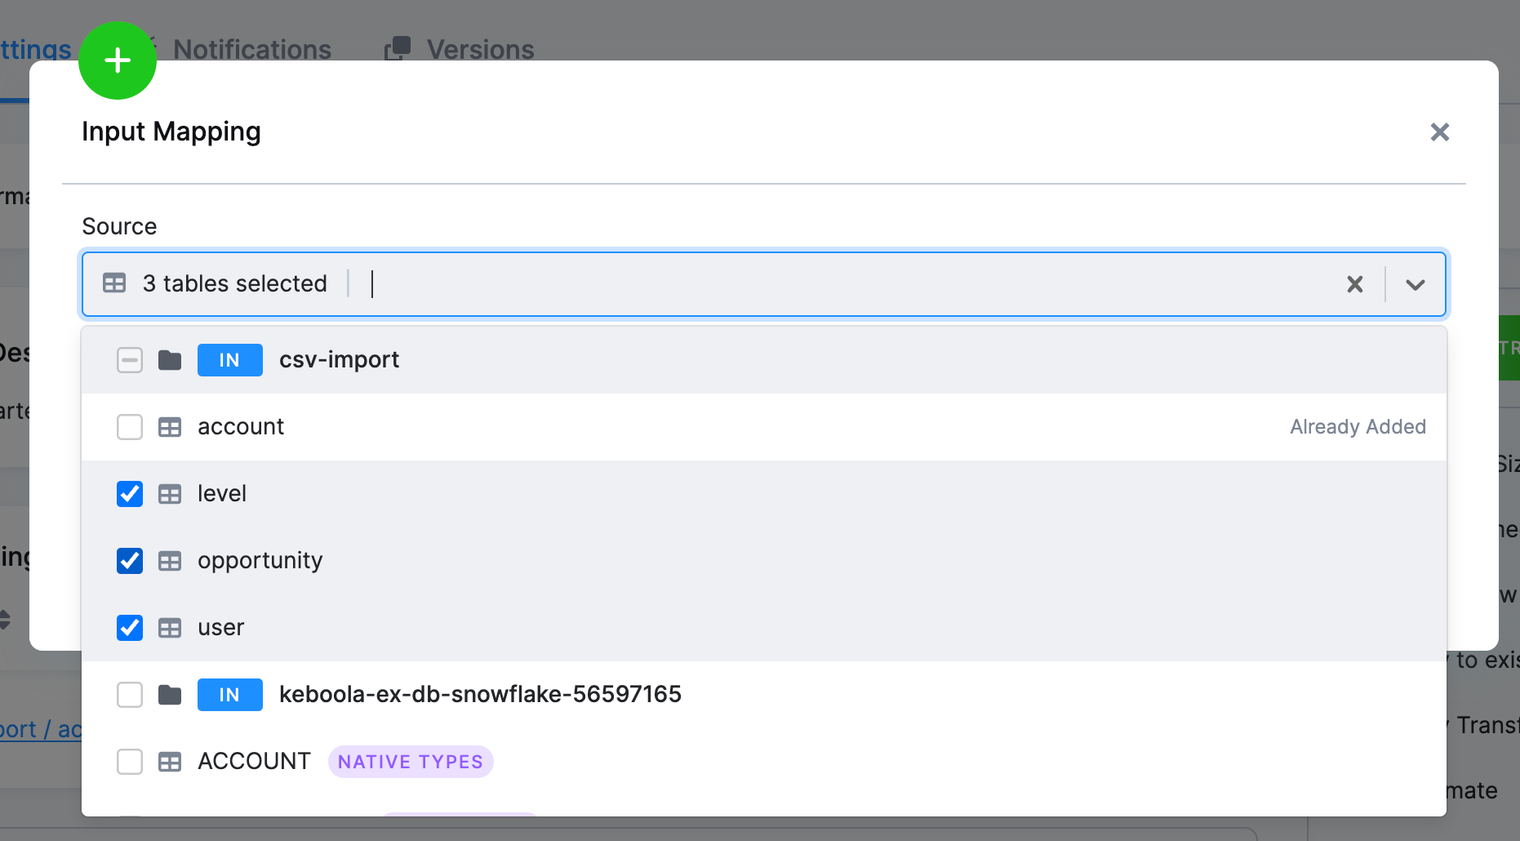Click the IN badge of csv-import
The width and height of the screenshot is (1520, 841).
click(x=230, y=360)
